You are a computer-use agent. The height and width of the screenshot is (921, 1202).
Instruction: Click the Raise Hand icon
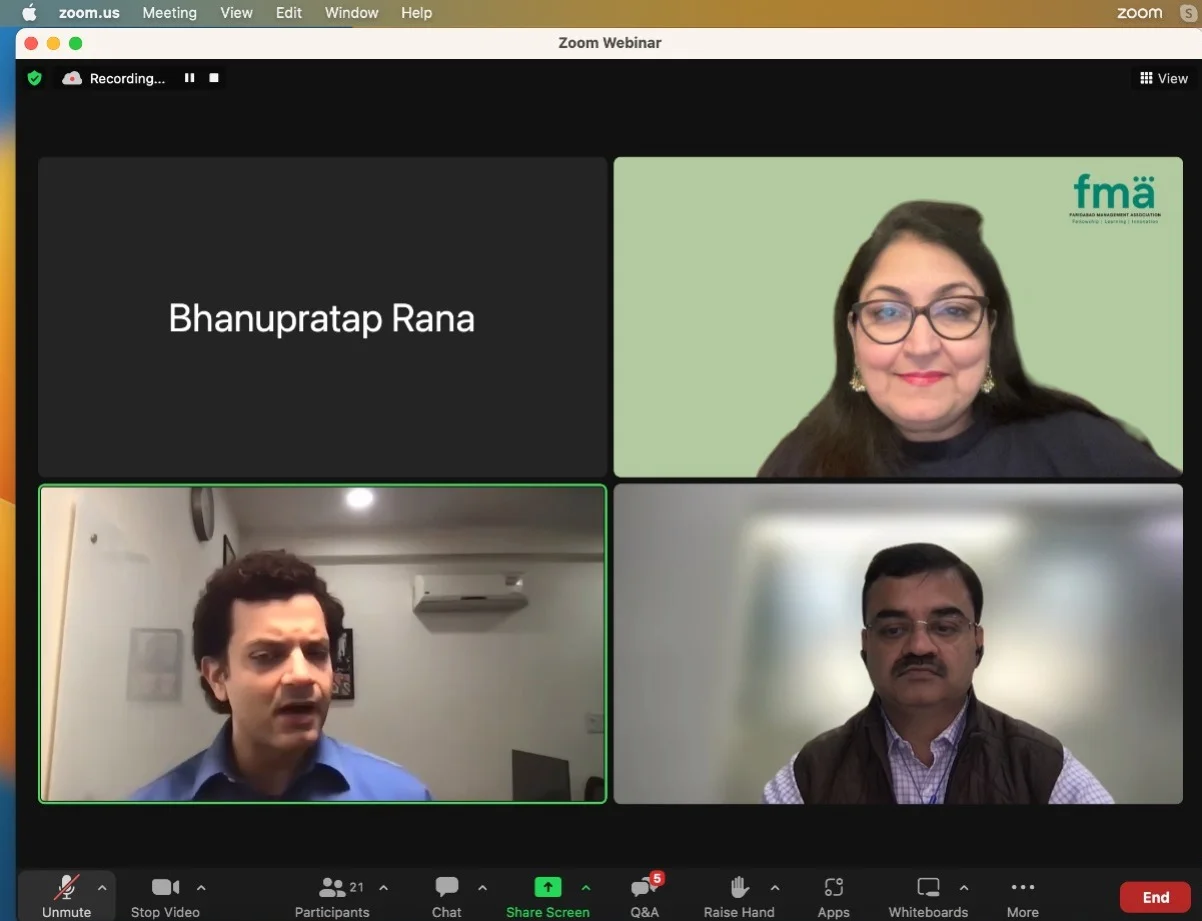click(739, 887)
